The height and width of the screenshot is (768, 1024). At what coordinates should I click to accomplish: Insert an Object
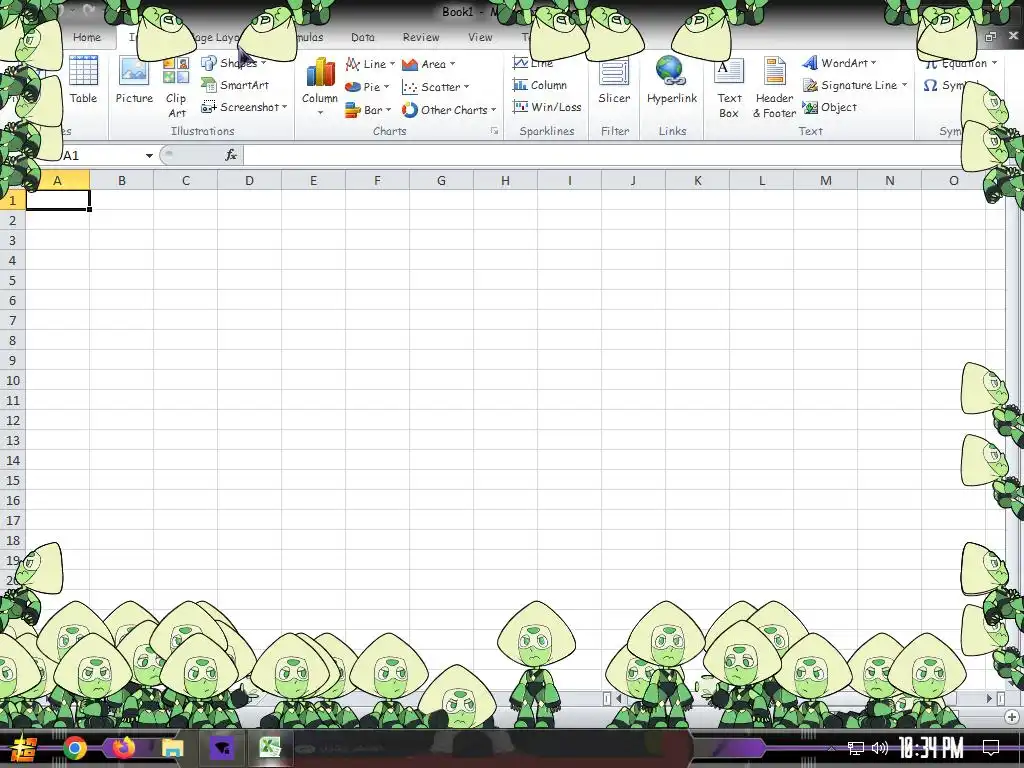830,107
